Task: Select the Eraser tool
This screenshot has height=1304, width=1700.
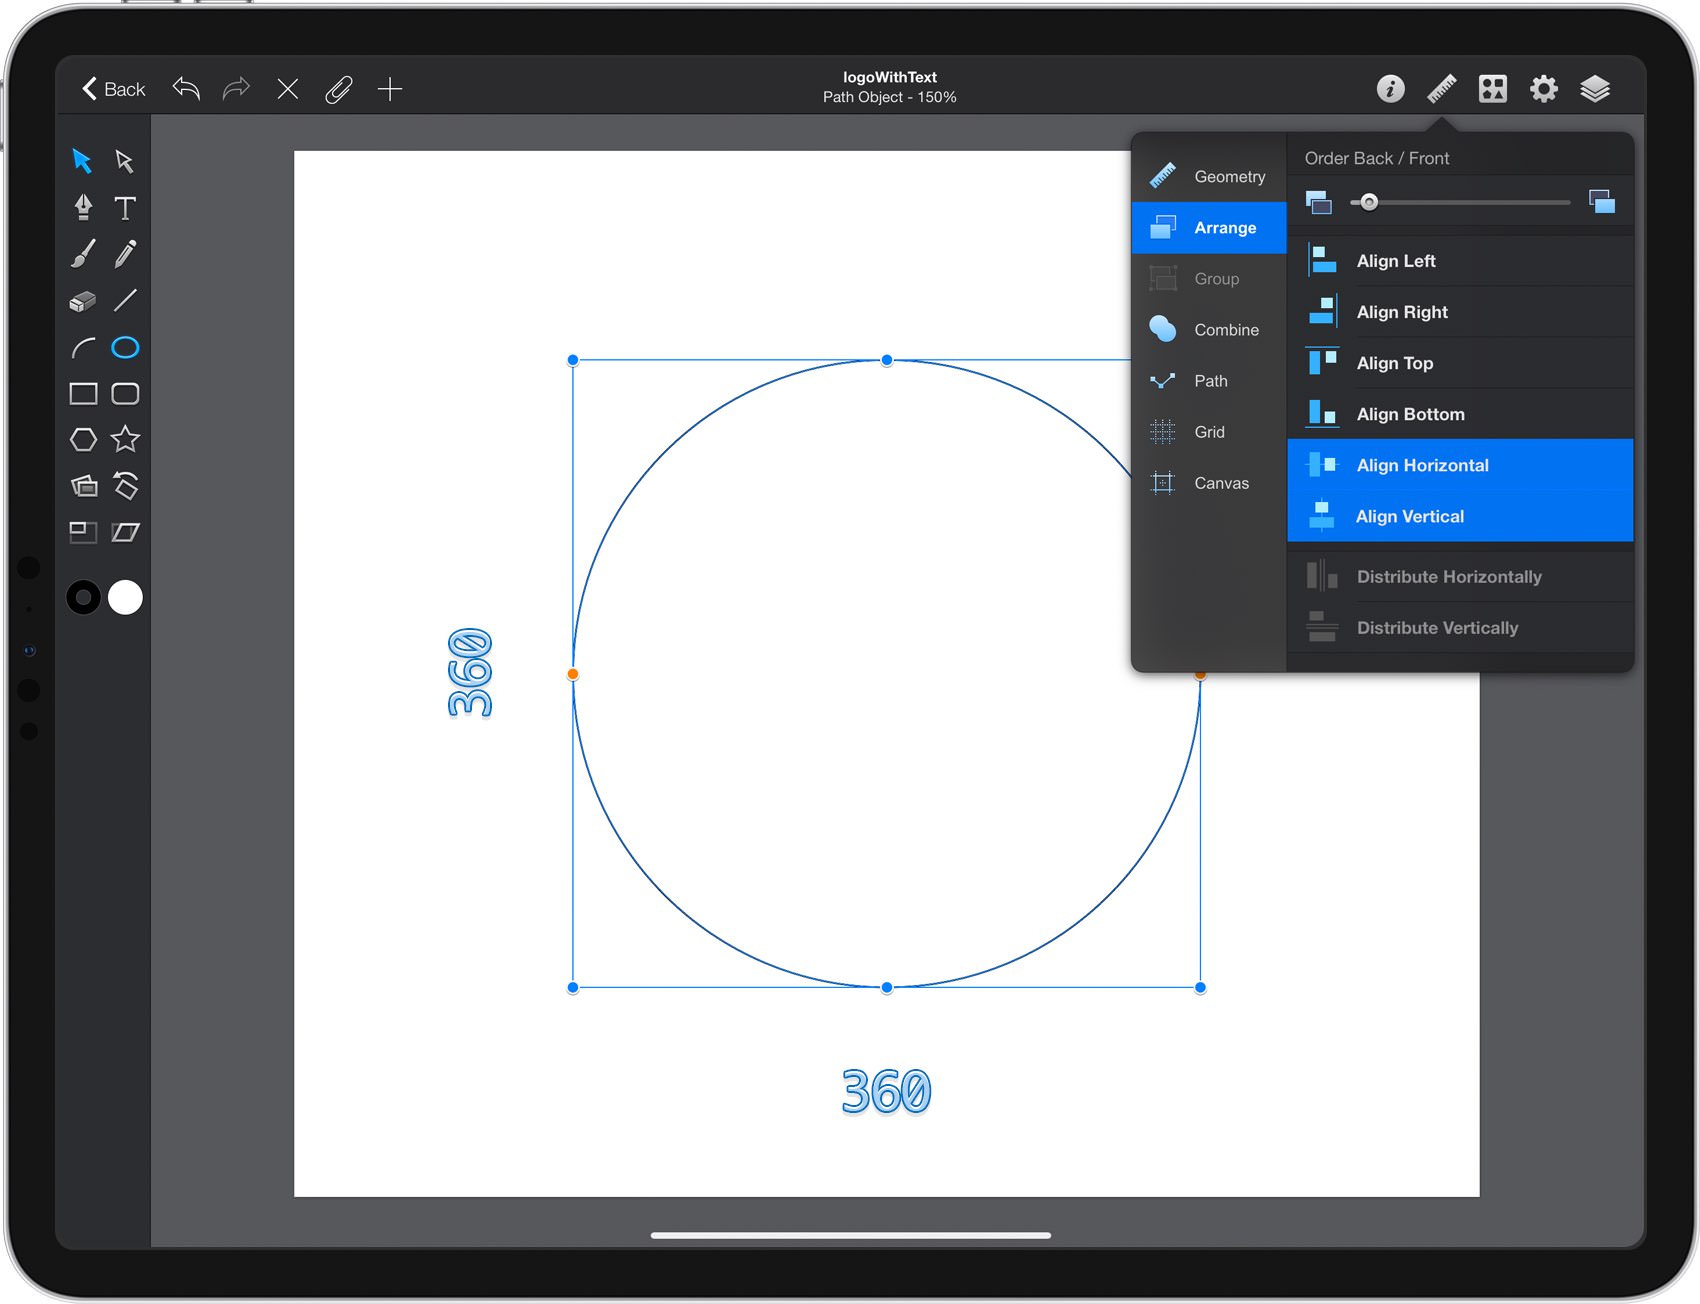Action: point(83,301)
